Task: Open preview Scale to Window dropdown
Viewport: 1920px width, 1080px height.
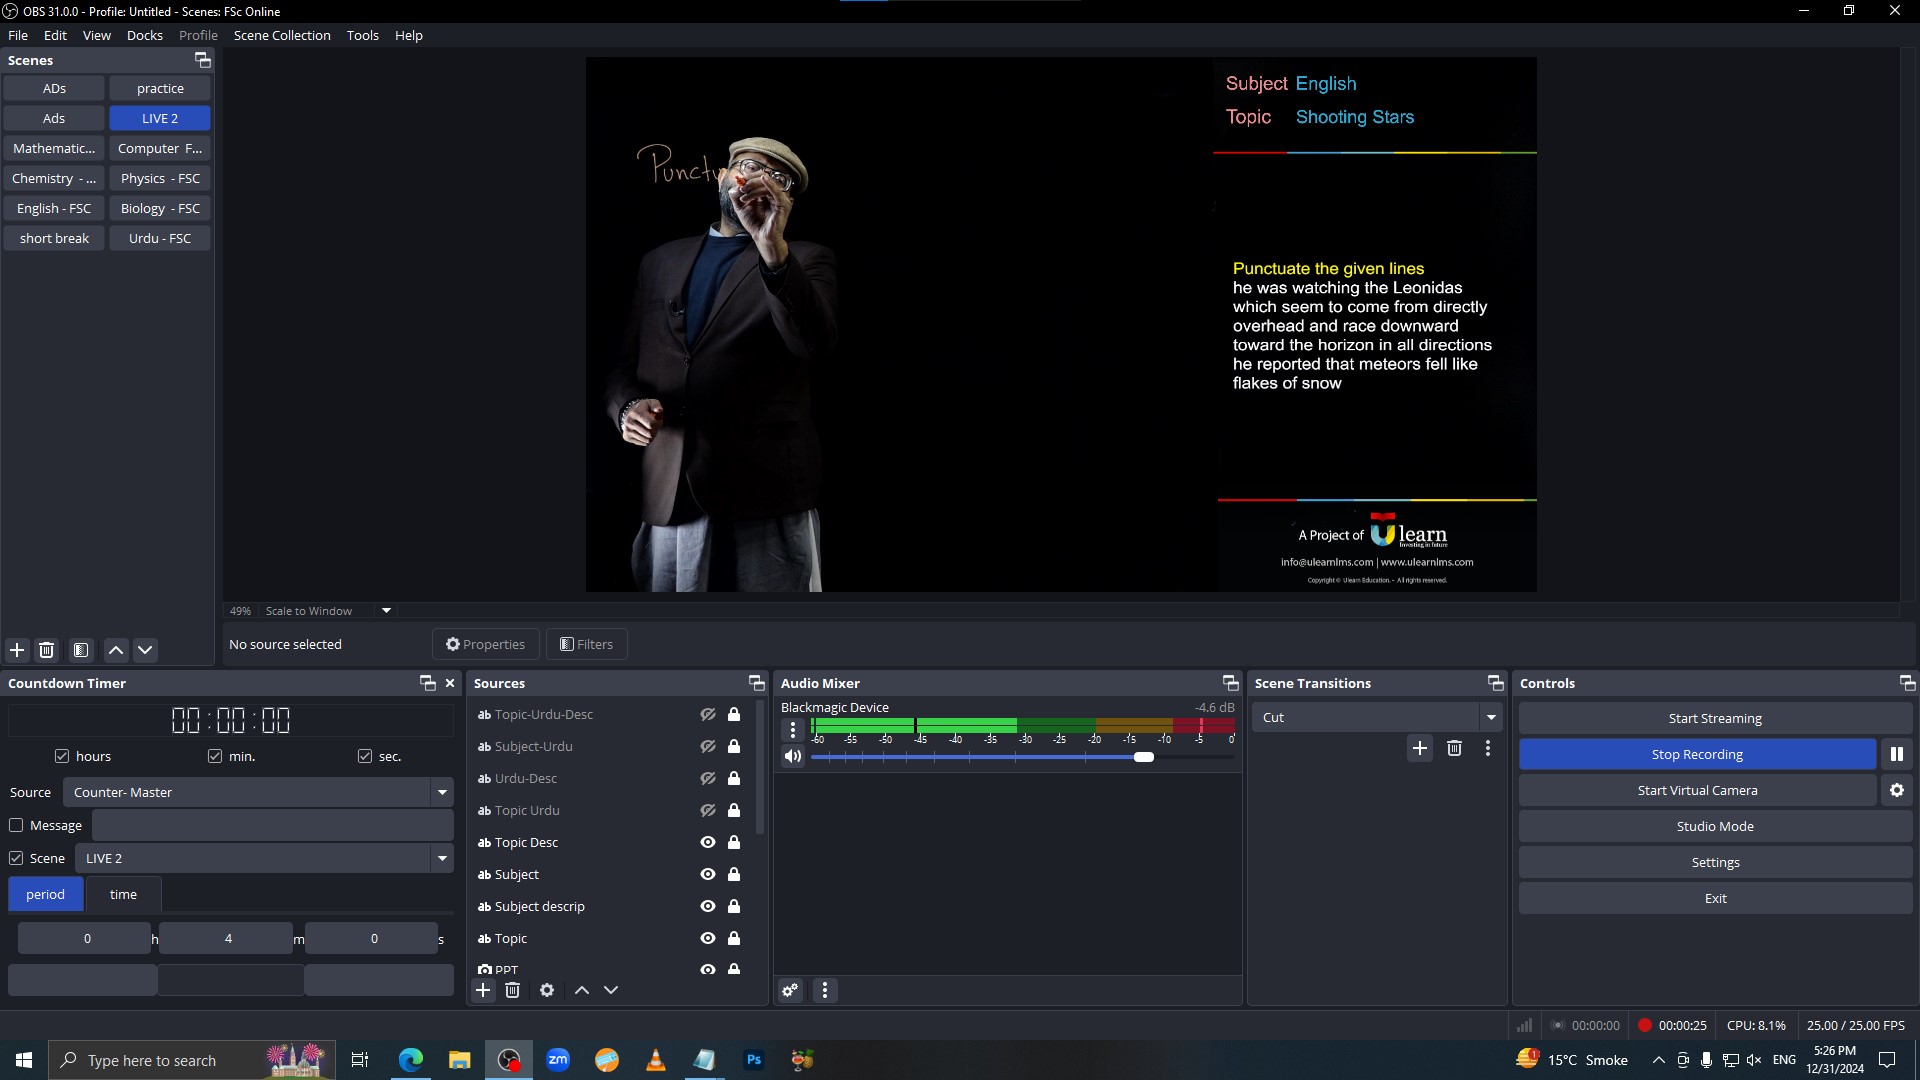Action: point(386,610)
